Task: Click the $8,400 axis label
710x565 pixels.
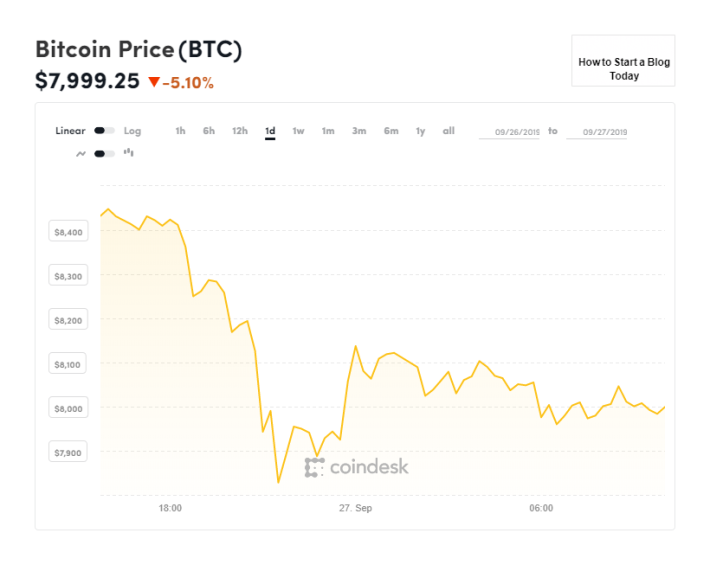Action: pyautogui.click(x=68, y=231)
